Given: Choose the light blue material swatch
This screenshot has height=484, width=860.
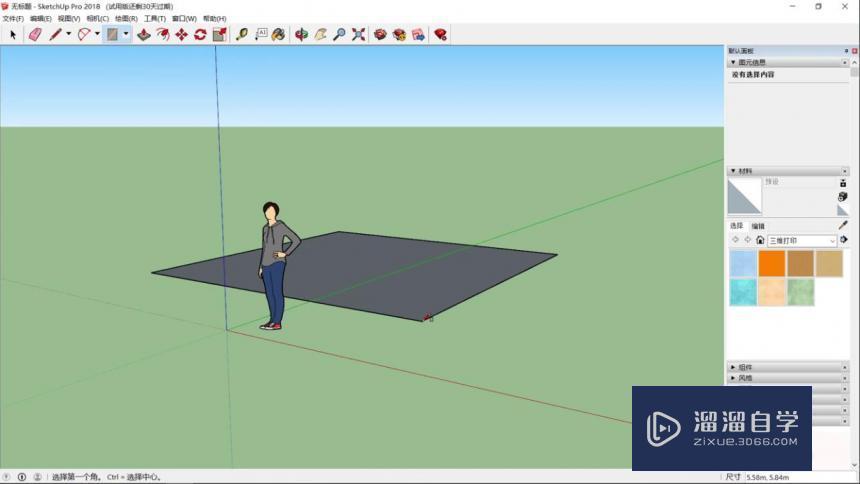Looking at the screenshot, I should point(743,263).
